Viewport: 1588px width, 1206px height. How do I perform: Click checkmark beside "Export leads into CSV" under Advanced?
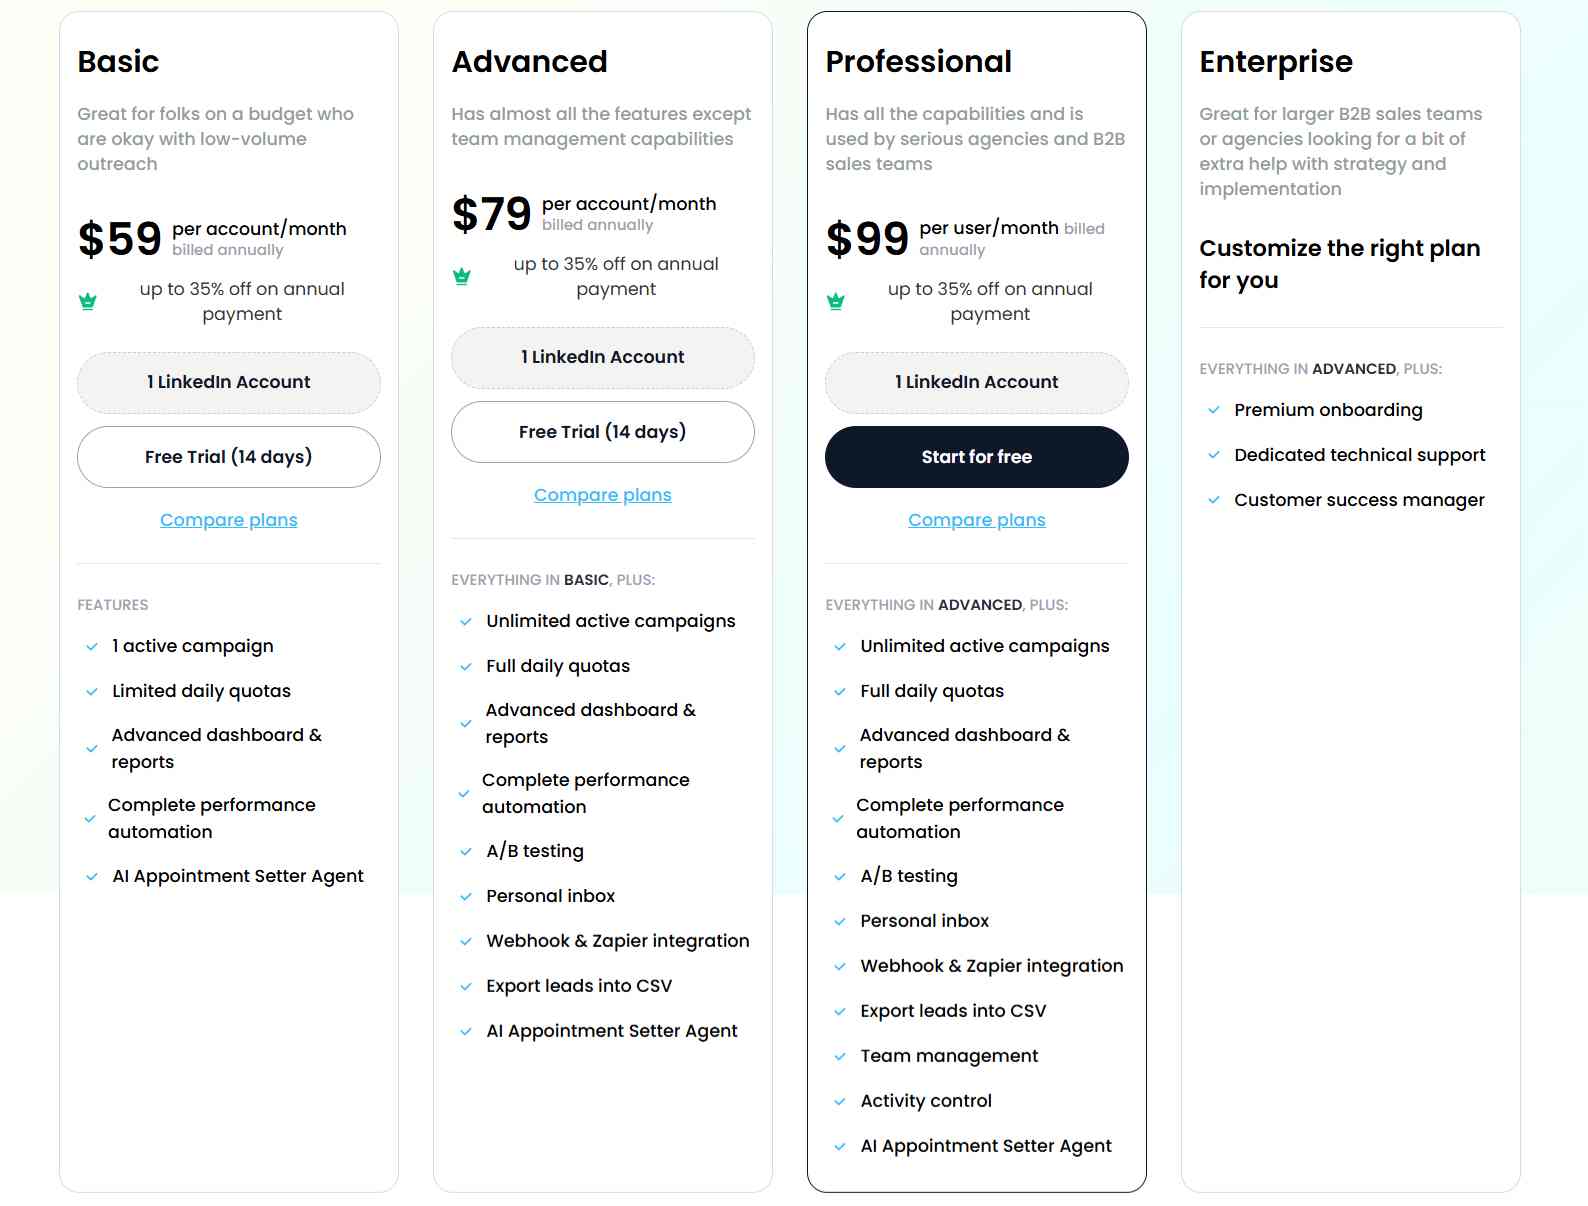pyautogui.click(x=464, y=986)
